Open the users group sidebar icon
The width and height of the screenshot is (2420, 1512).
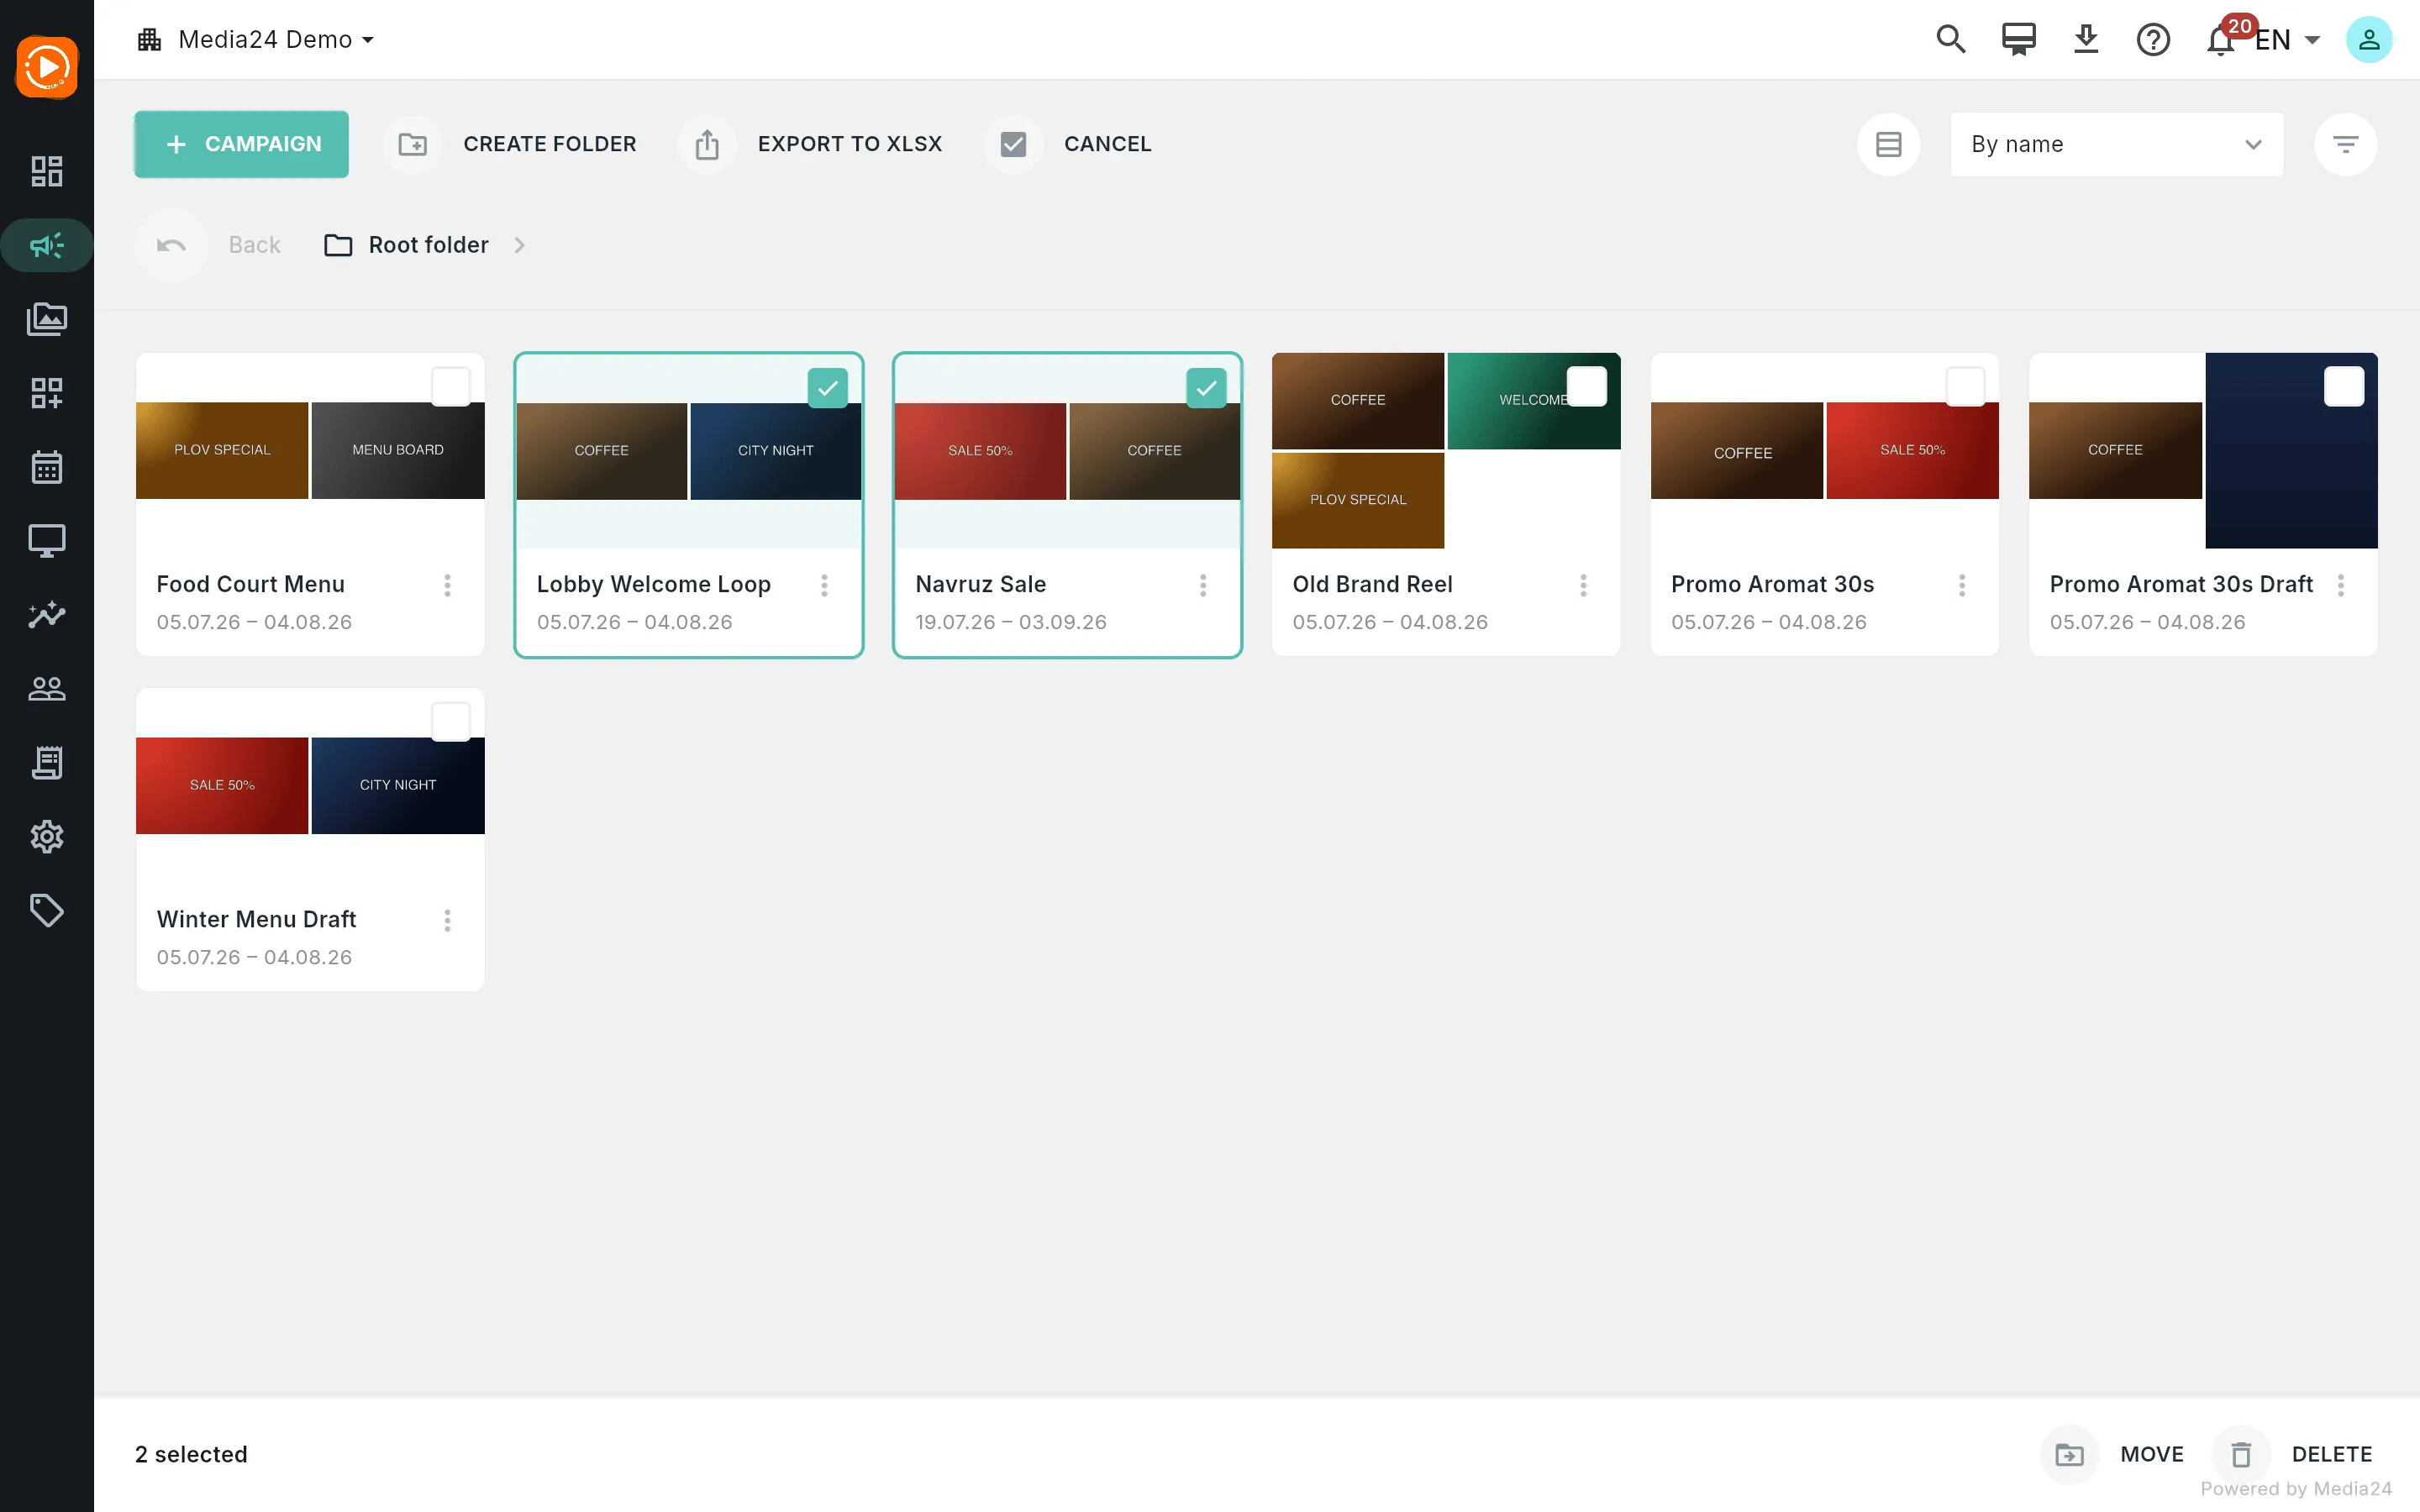point(47,688)
